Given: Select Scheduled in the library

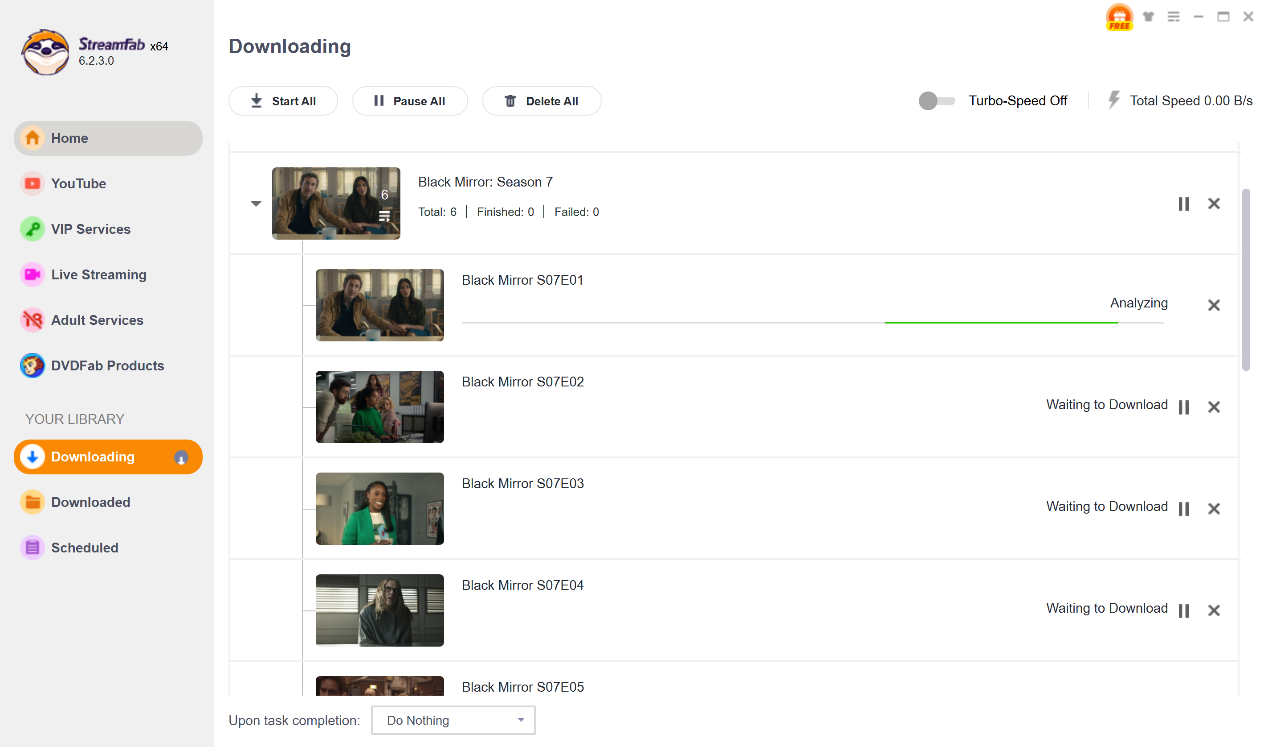Looking at the screenshot, I should pos(108,548).
